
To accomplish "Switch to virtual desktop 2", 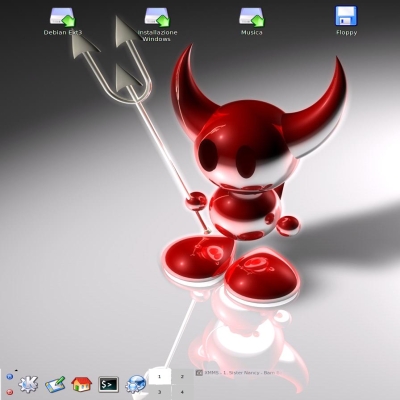I will coord(182,377).
